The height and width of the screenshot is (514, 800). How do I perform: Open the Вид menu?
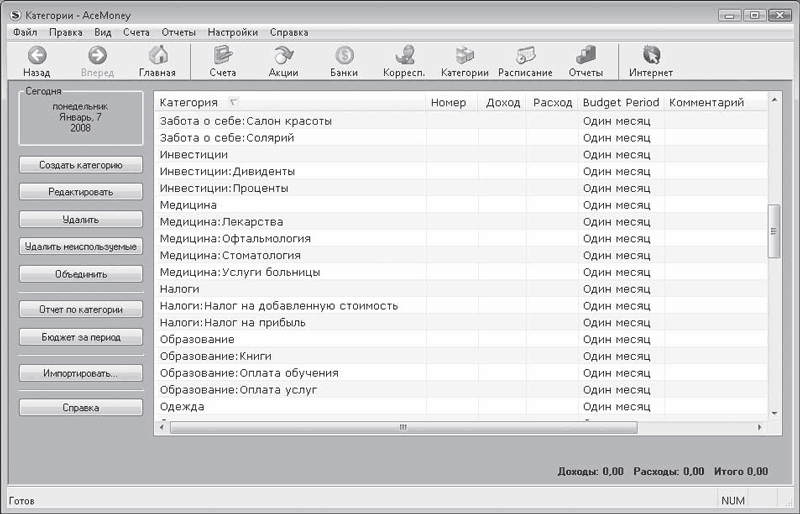click(x=103, y=33)
